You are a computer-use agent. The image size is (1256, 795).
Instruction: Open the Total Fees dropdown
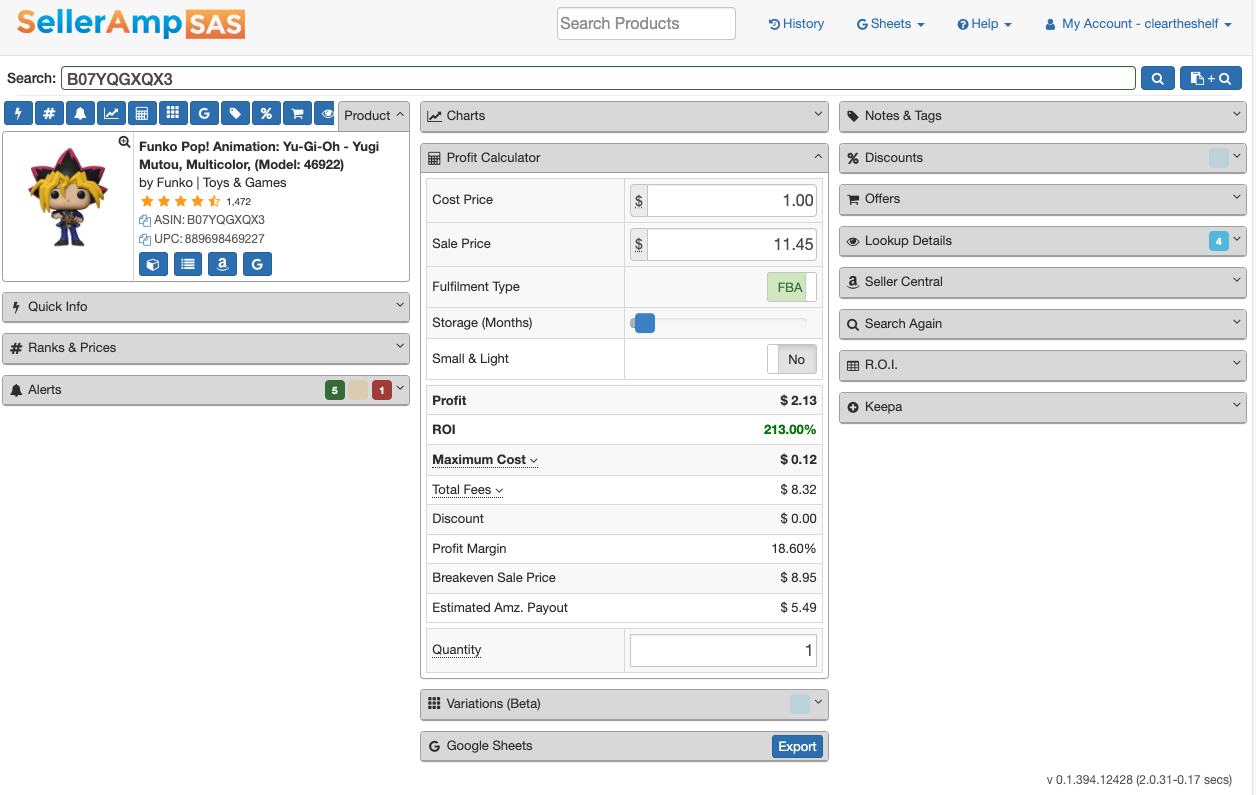tap(467, 490)
